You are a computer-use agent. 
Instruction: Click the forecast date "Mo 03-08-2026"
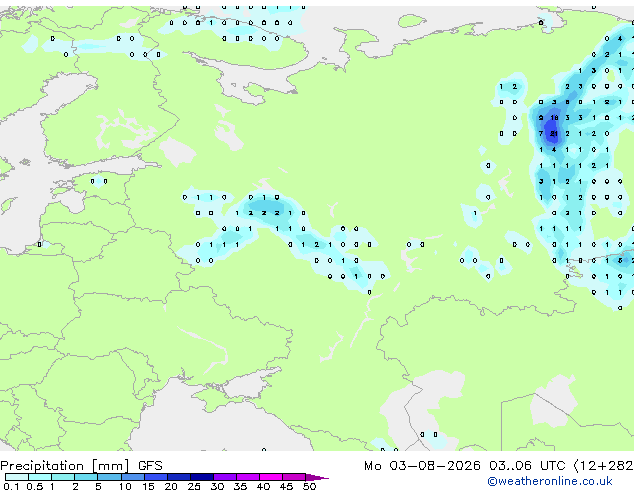coord(422,466)
